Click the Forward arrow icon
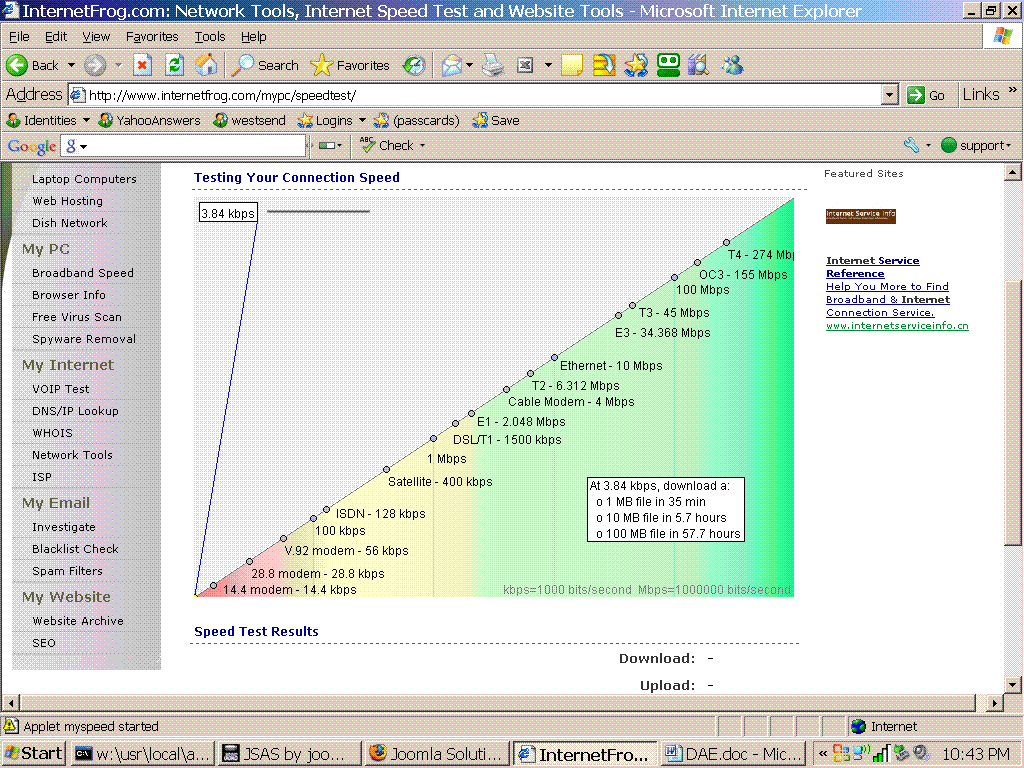This screenshot has height=768, width=1024. click(95, 65)
